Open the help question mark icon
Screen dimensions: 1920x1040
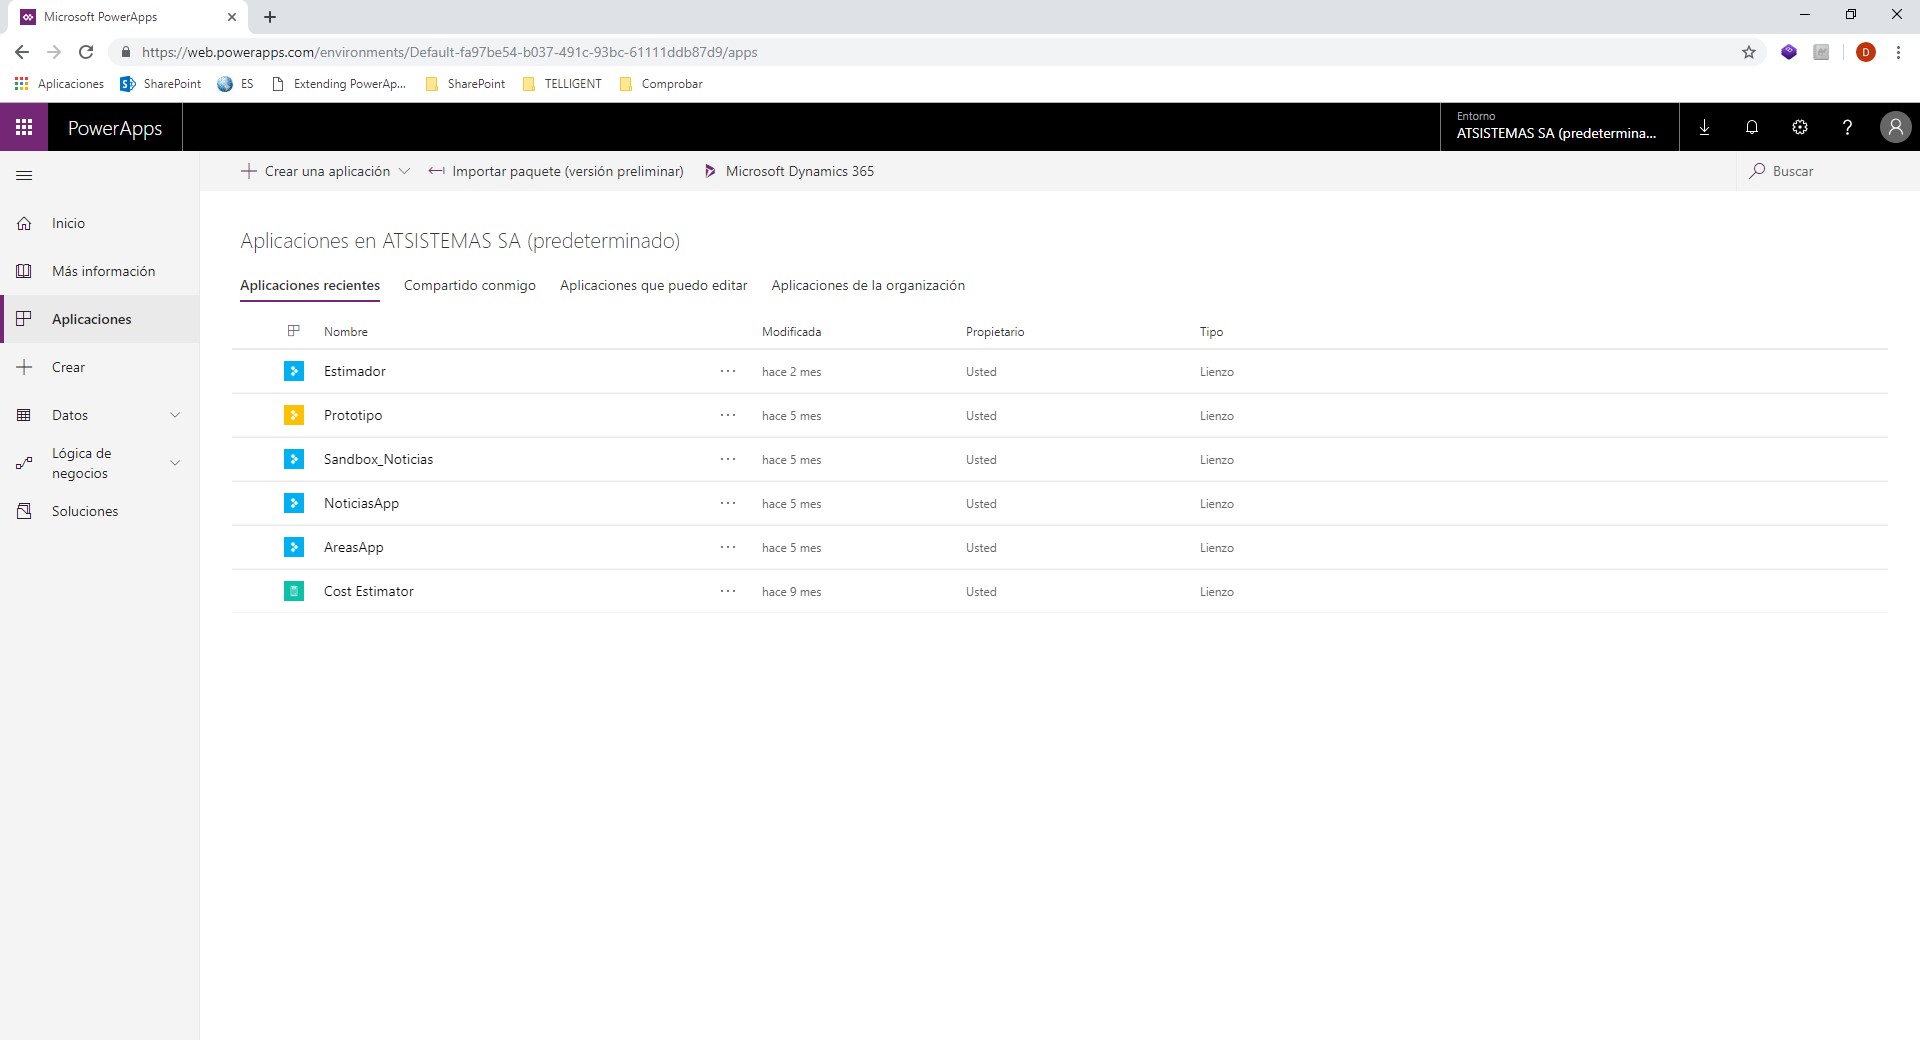[1847, 127]
